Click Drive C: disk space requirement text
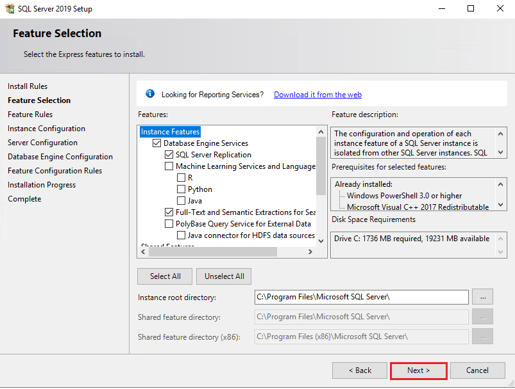This screenshot has width=515, height=389. [x=412, y=239]
